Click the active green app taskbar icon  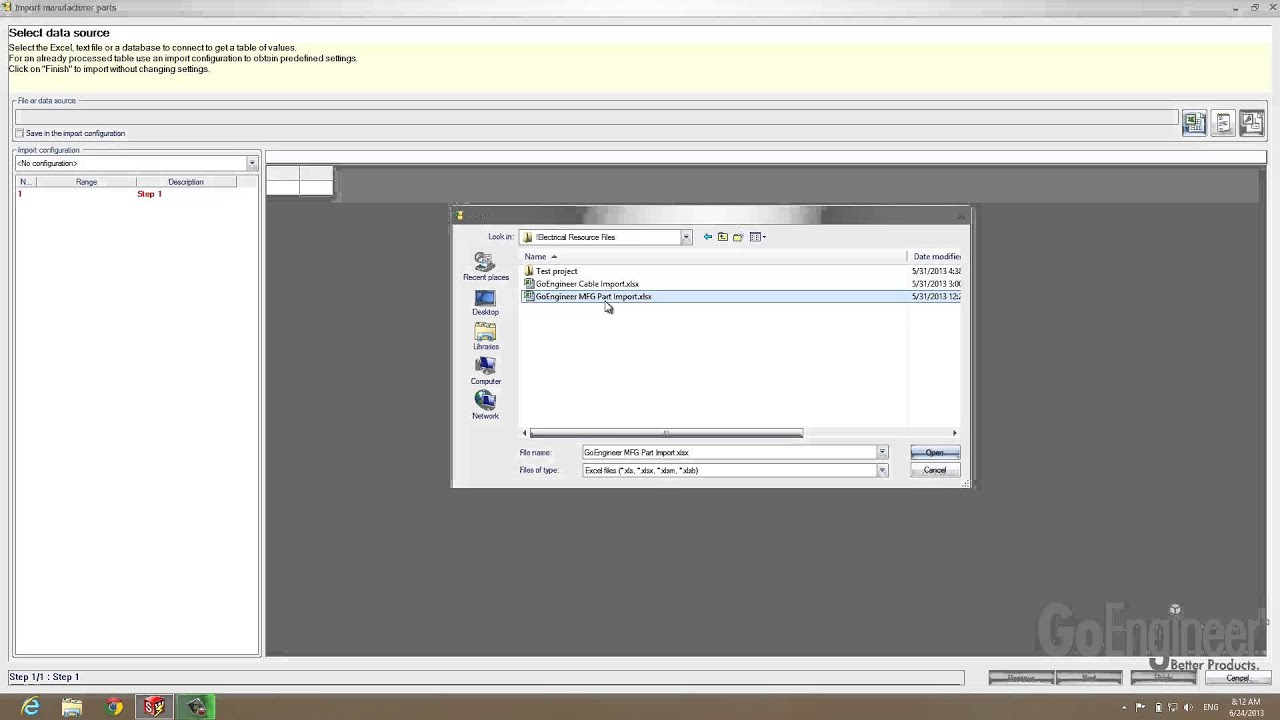pos(196,707)
